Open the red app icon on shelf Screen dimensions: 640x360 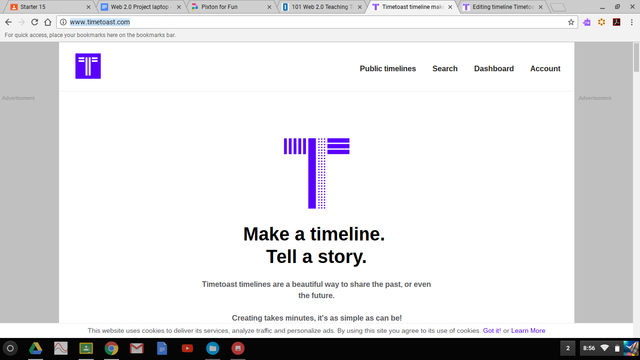[x=238, y=348]
